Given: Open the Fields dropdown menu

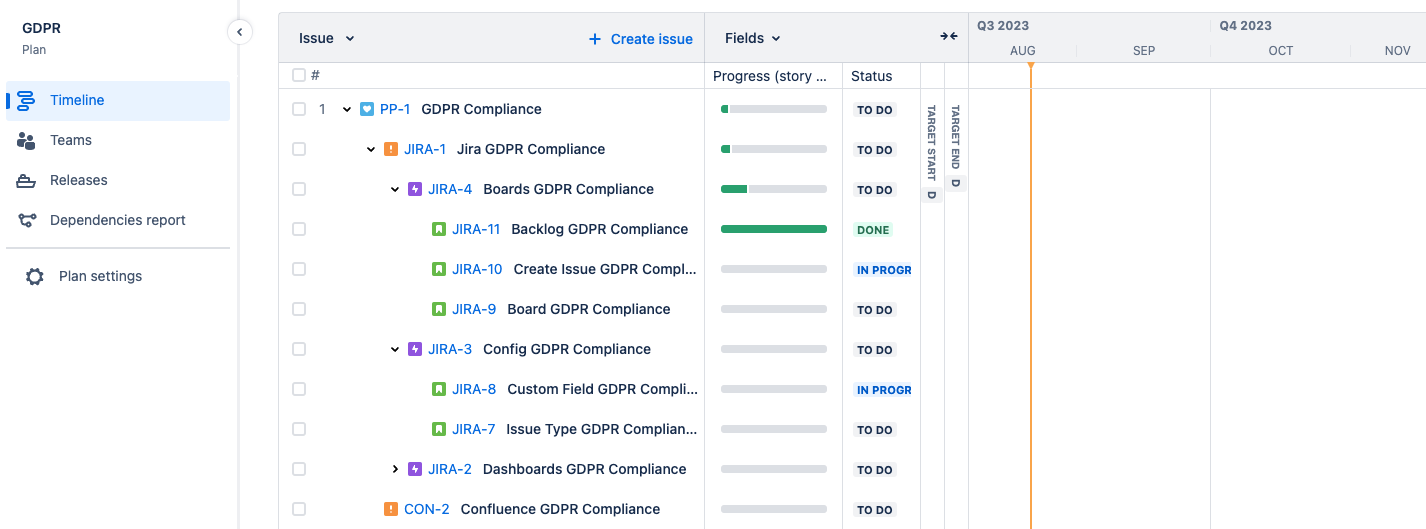Looking at the screenshot, I should tap(752, 38).
